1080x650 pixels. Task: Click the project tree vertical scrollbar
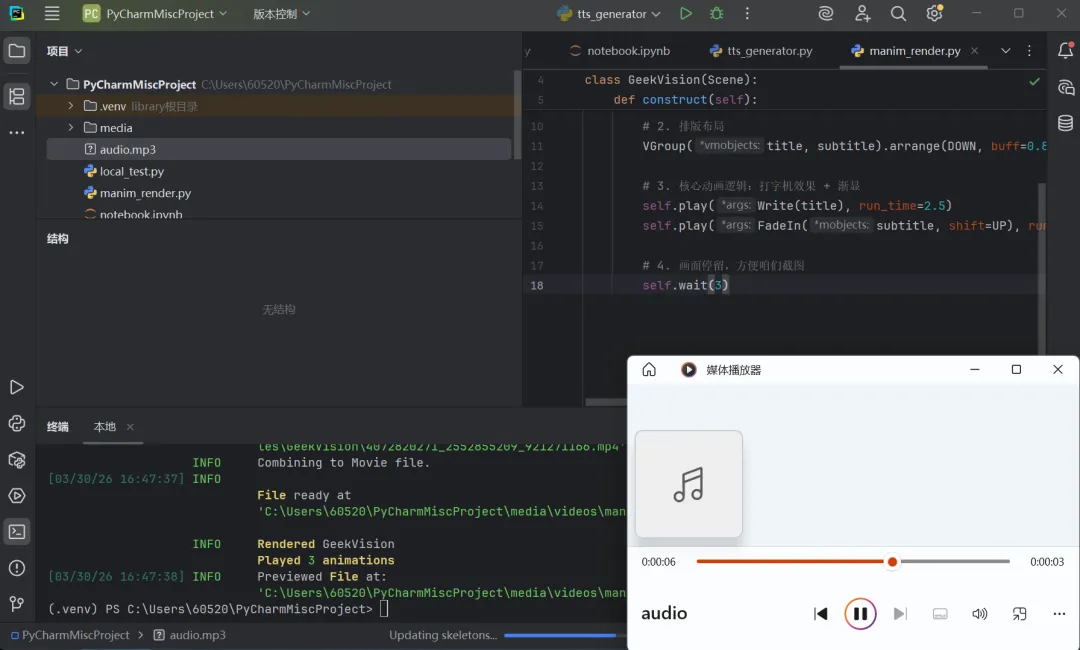[517, 114]
